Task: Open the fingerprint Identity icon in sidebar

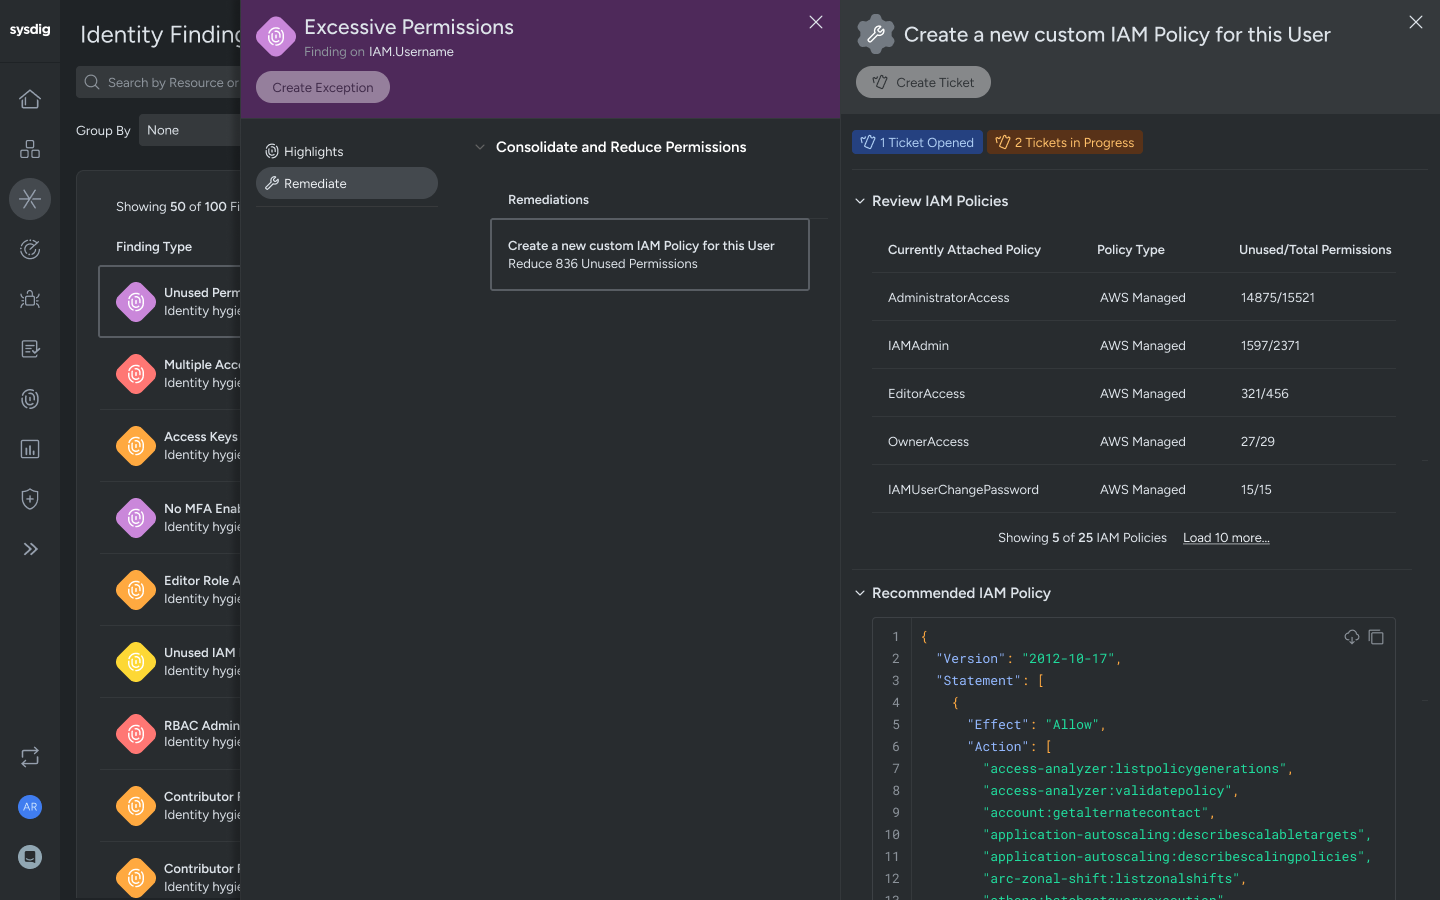Action: (x=30, y=399)
